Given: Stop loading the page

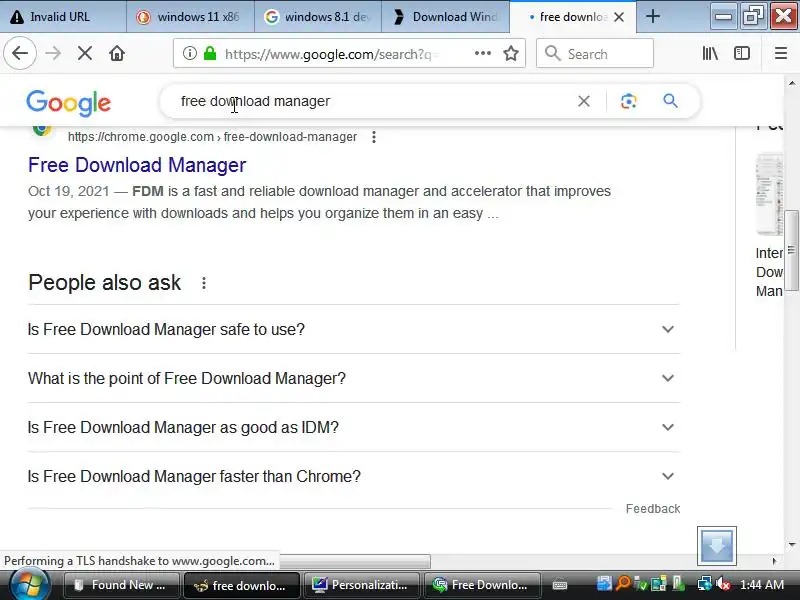Looking at the screenshot, I should [x=85, y=53].
